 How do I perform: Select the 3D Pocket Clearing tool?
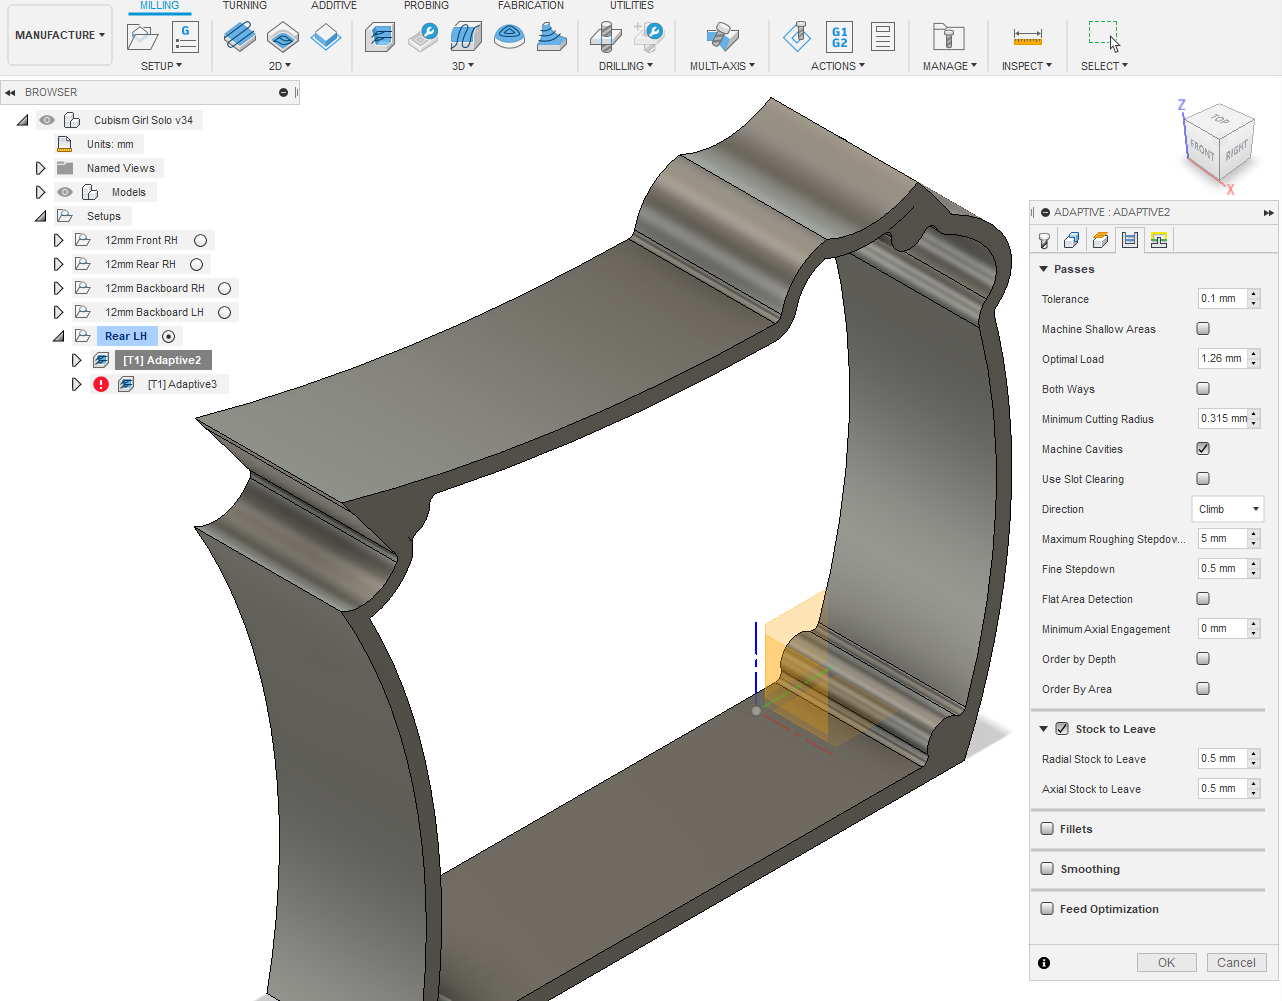pos(423,38)
